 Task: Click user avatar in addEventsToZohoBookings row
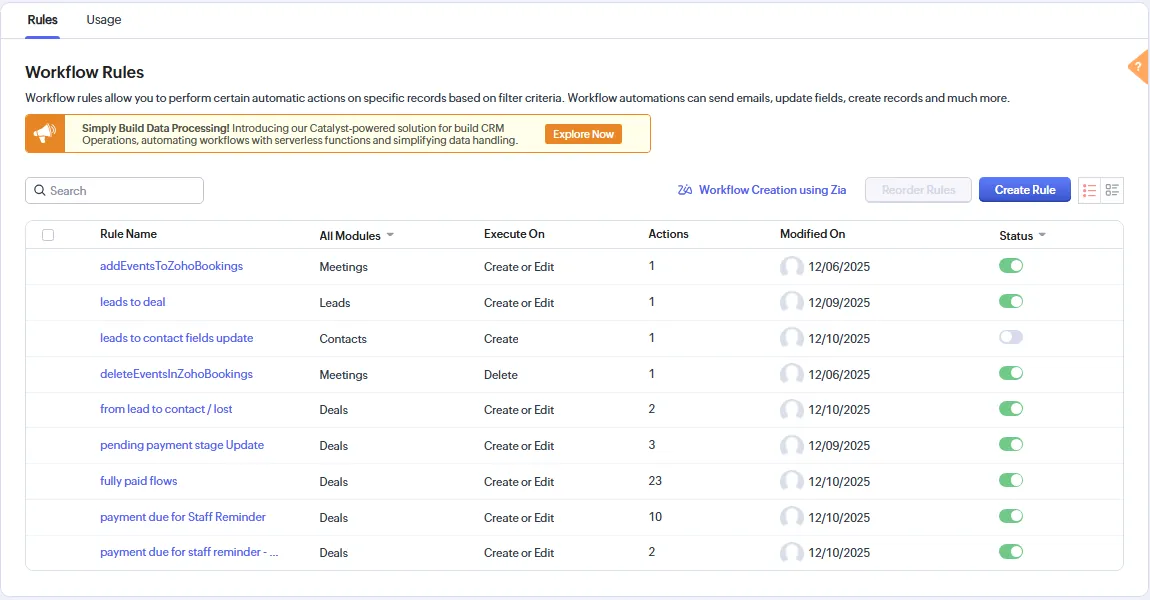coord(791,266)
